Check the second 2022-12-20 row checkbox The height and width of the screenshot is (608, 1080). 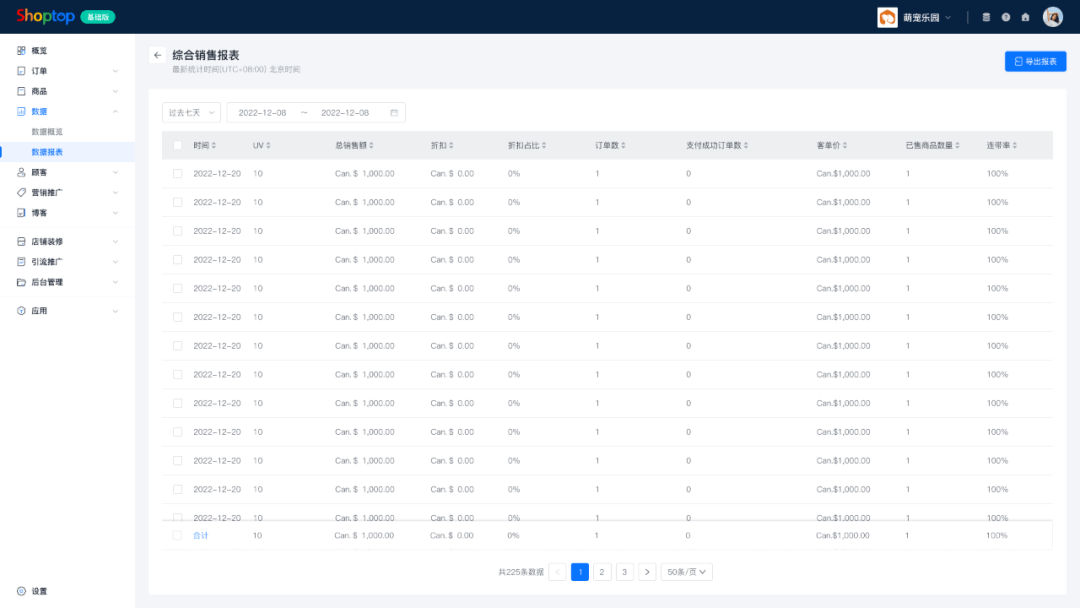click(x=178, y=202)
